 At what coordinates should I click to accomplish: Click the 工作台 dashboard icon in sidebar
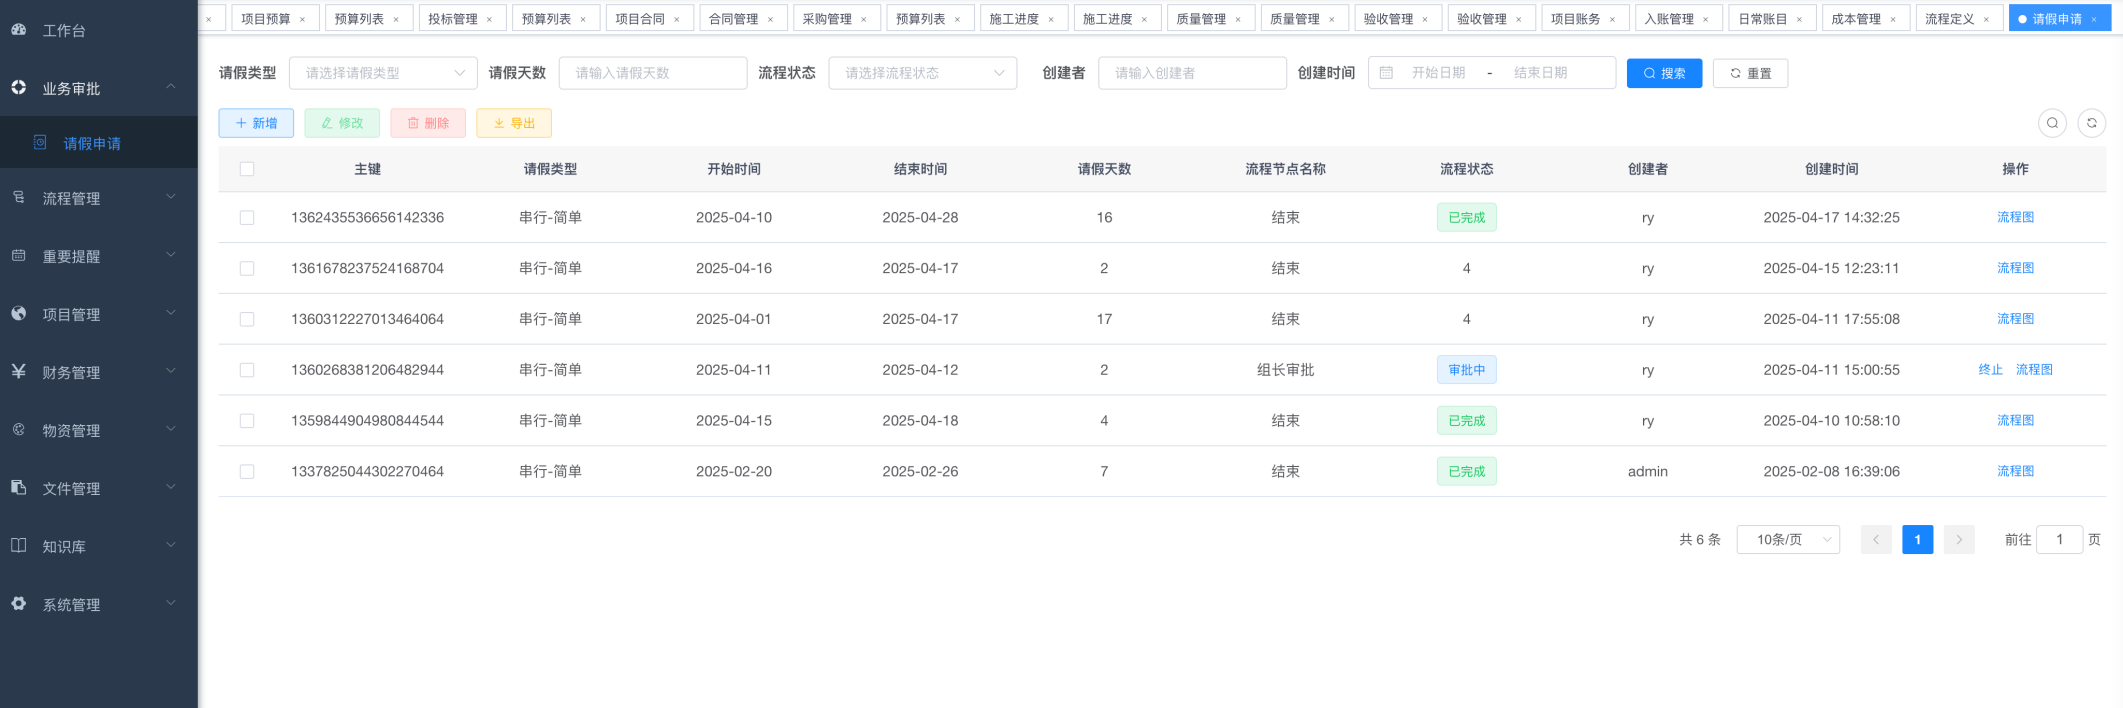[x=19, y=30]
